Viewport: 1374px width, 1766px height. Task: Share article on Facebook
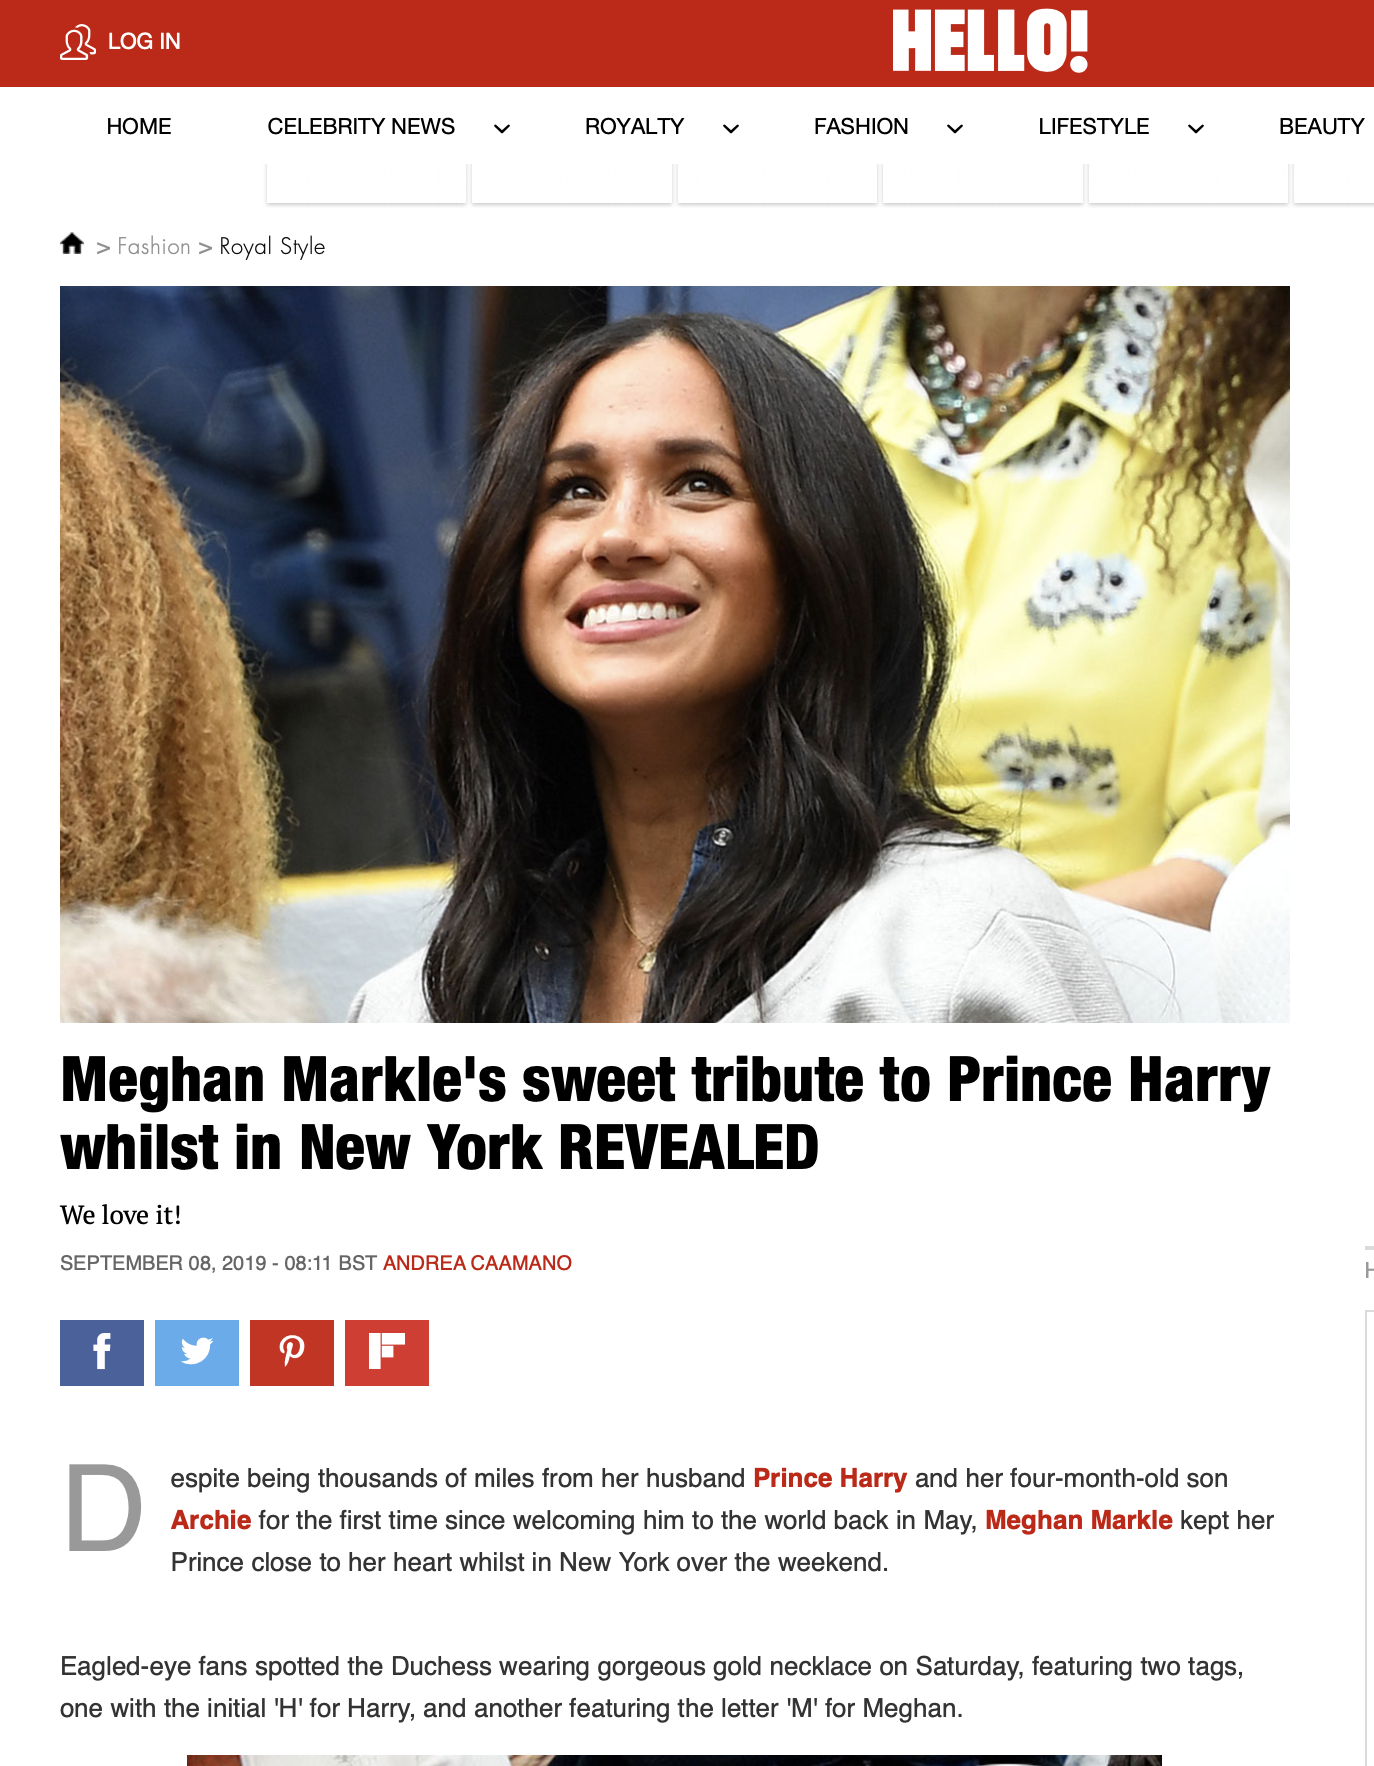(x=102, y=1353)
